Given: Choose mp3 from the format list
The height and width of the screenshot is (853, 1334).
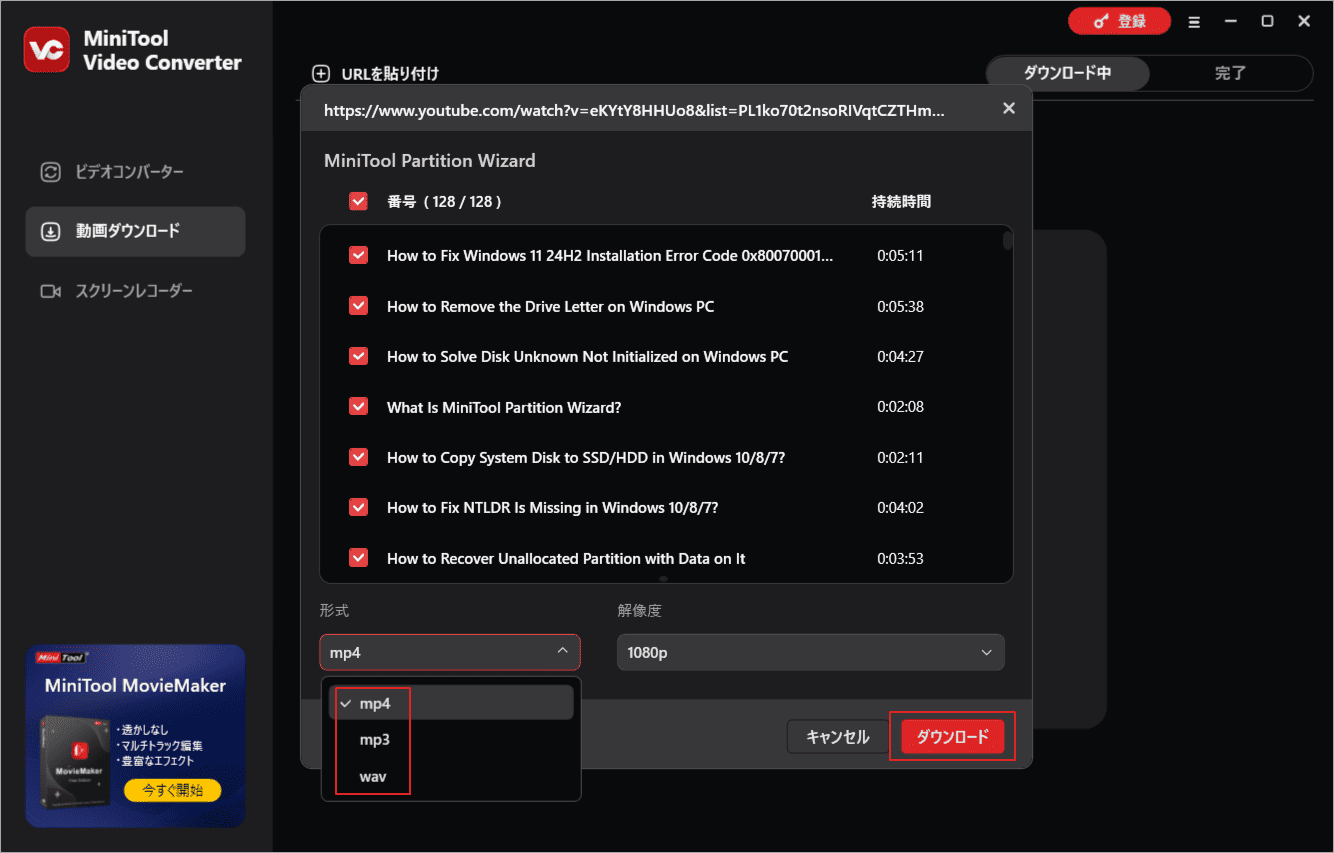Looking at the screenshot, I should click(451, 740).
